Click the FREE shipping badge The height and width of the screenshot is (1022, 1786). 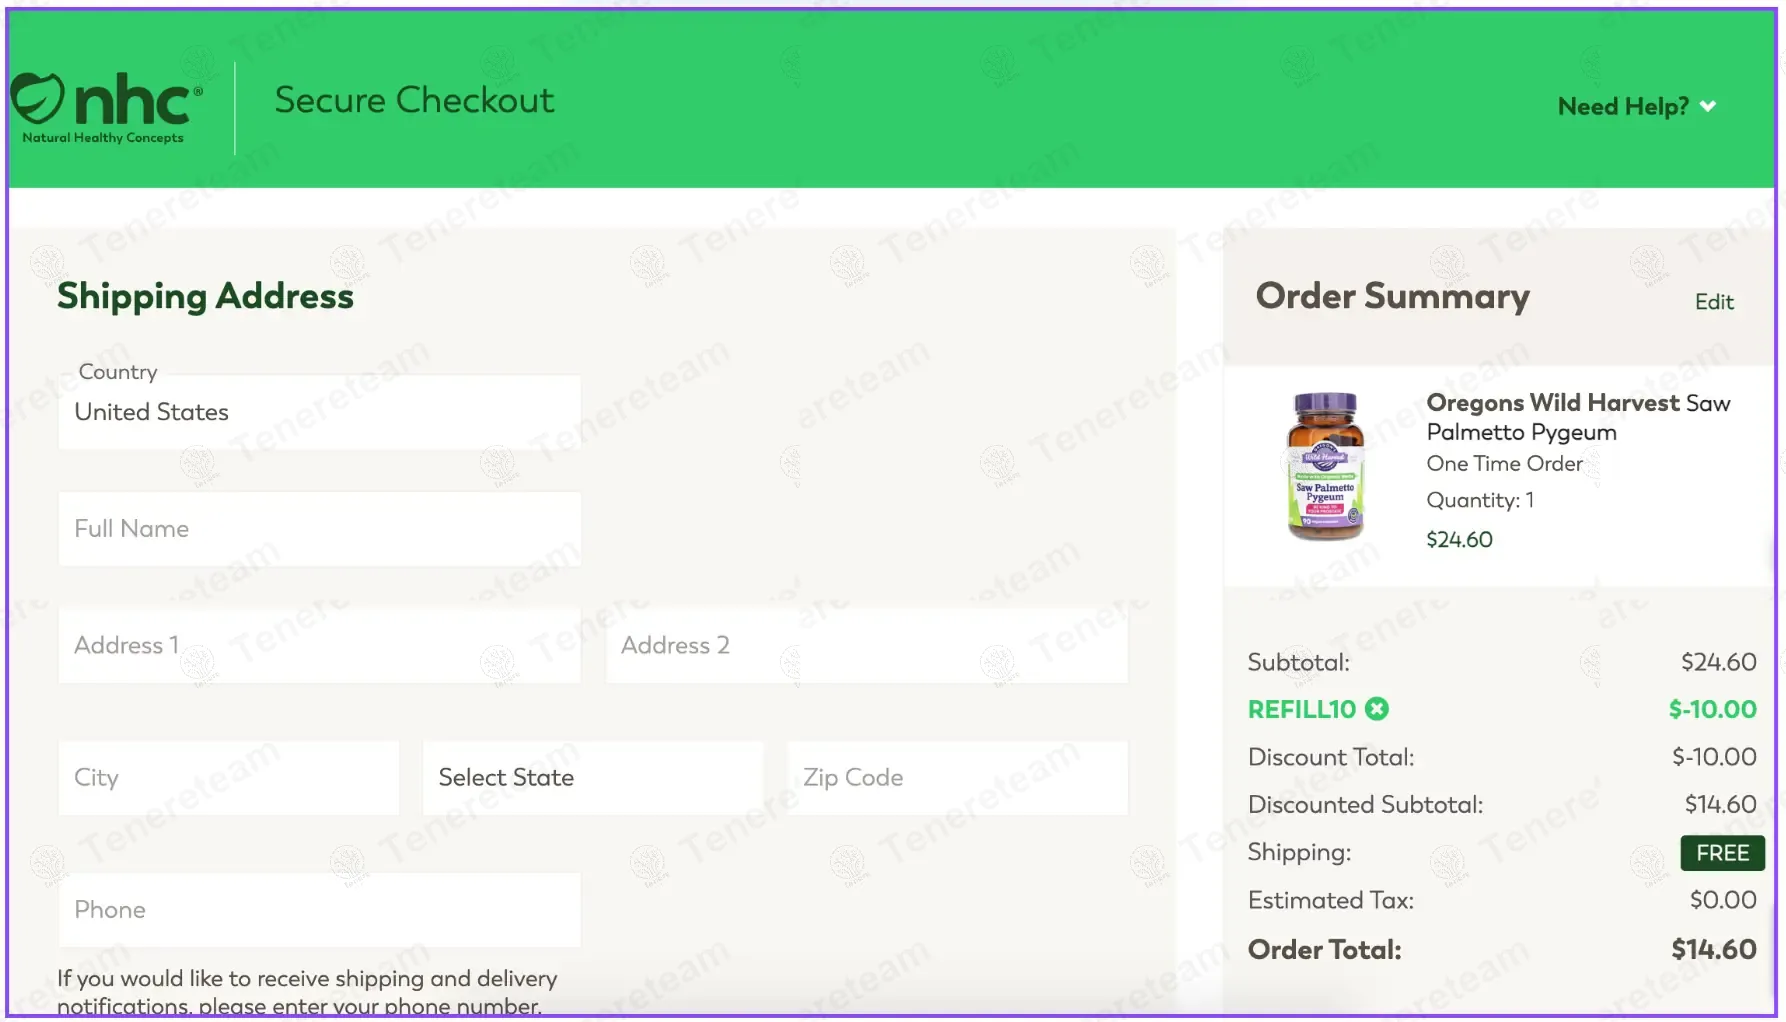[x=1722, y=853]
